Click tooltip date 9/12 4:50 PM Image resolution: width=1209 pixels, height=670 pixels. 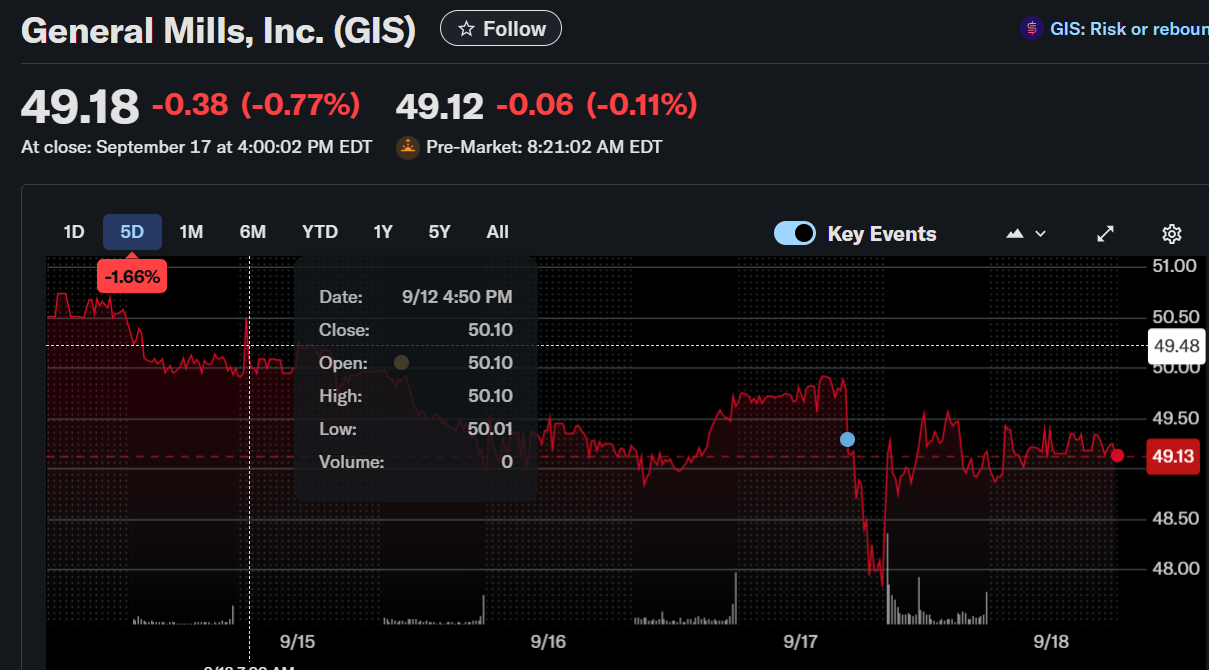coord(457,297)
